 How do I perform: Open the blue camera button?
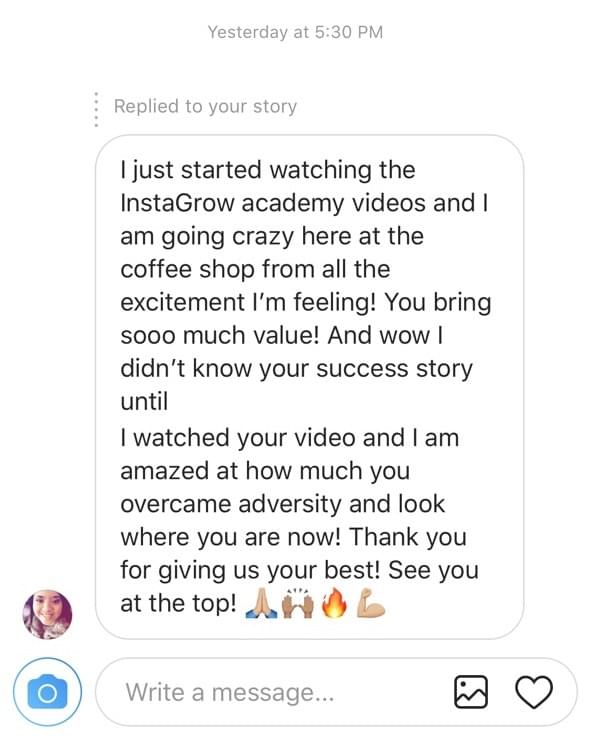pyautogui.click(x=47, y=692)
